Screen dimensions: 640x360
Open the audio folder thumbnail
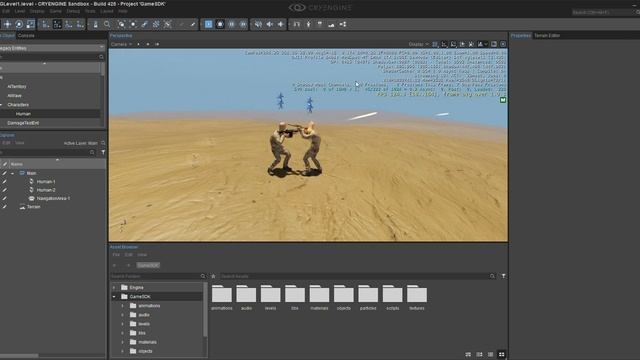[246, 298]
